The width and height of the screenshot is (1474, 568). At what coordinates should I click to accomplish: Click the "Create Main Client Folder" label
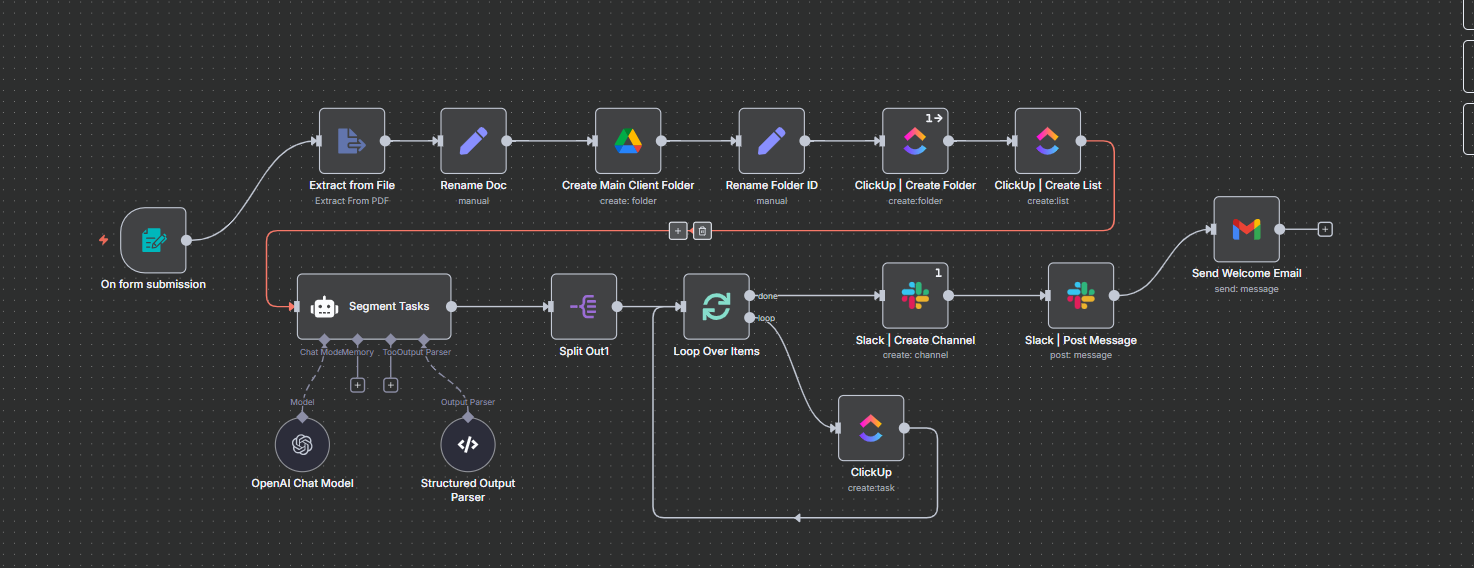(628, 185)
